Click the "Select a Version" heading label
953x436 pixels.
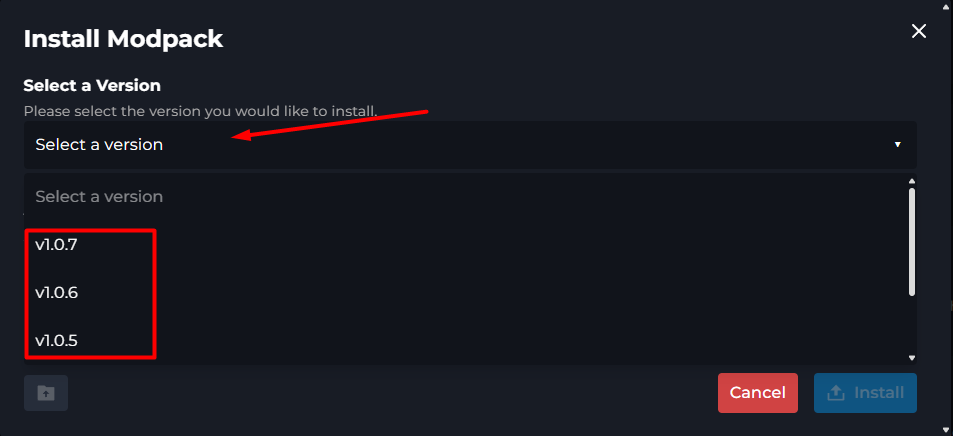(x=92, y=85)
